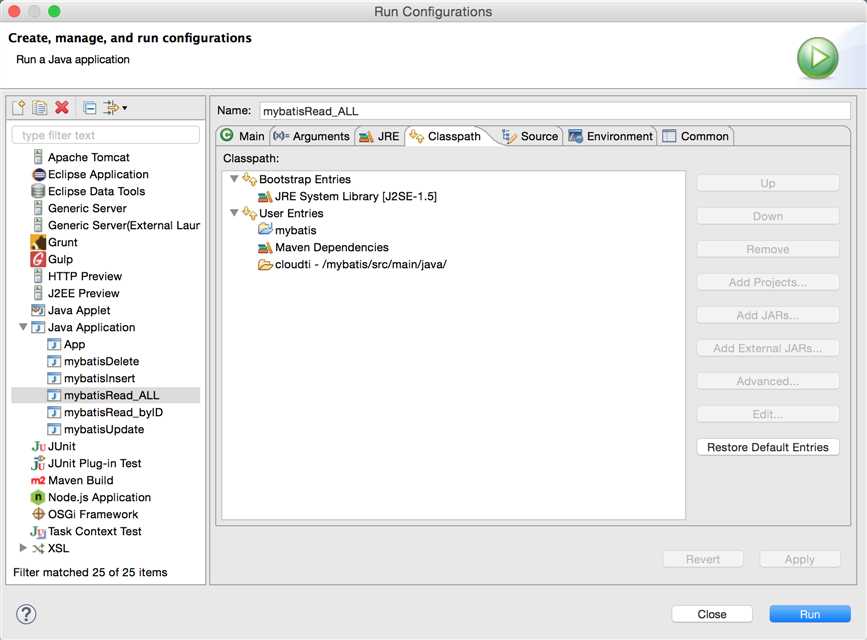Click the Gulp icon in list
Screen dimensions: 867x640
pos(38,259)
